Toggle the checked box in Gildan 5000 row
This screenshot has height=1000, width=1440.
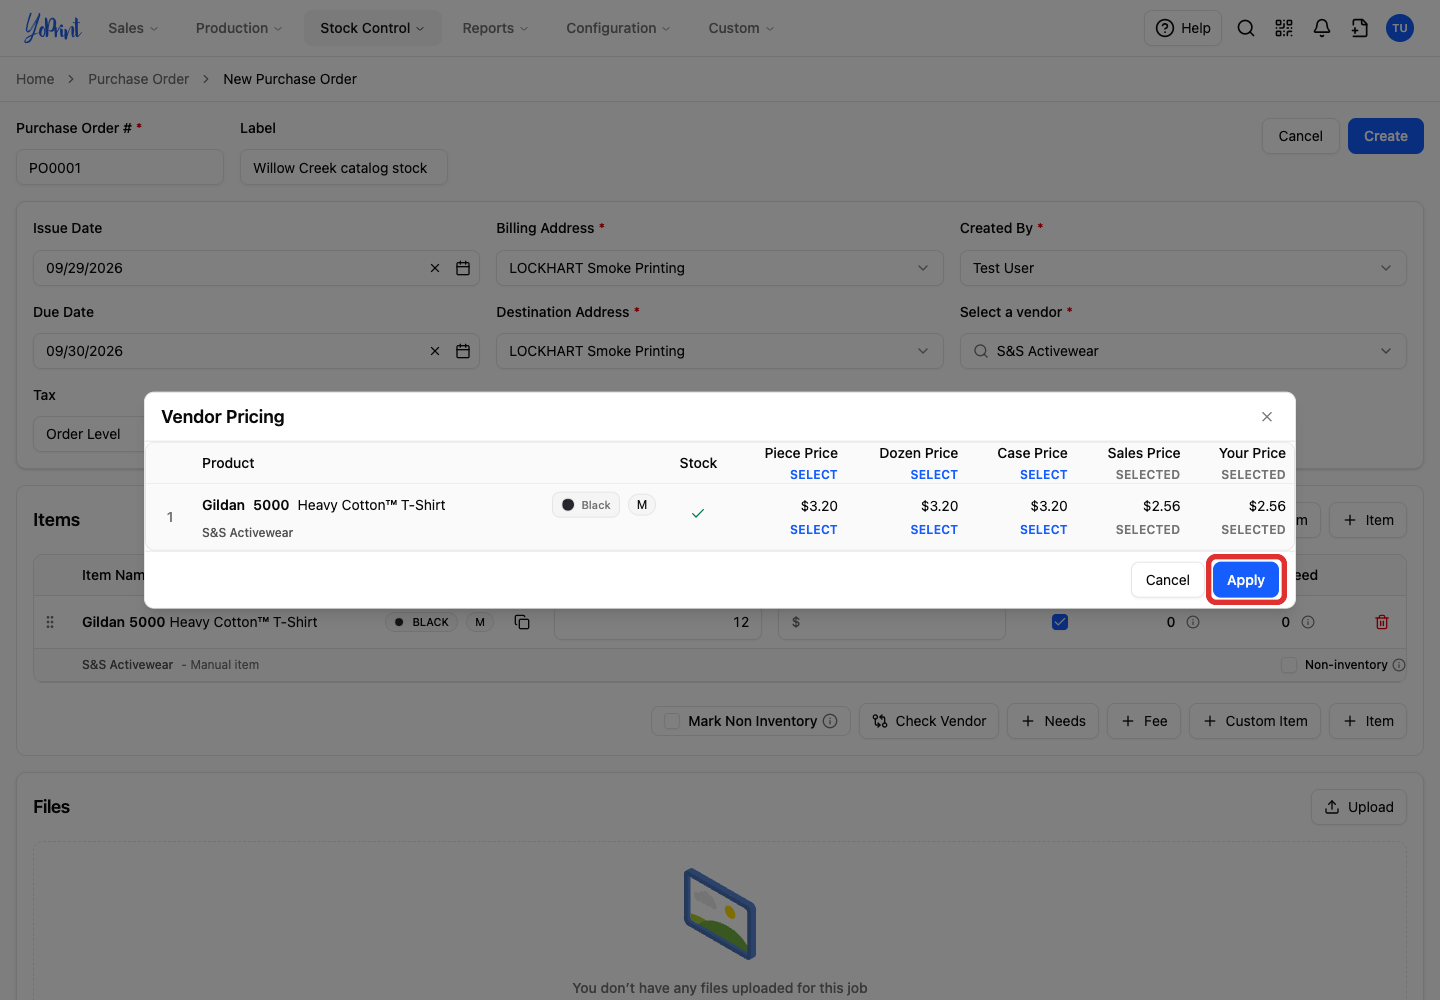click(x=1060, y=622)
